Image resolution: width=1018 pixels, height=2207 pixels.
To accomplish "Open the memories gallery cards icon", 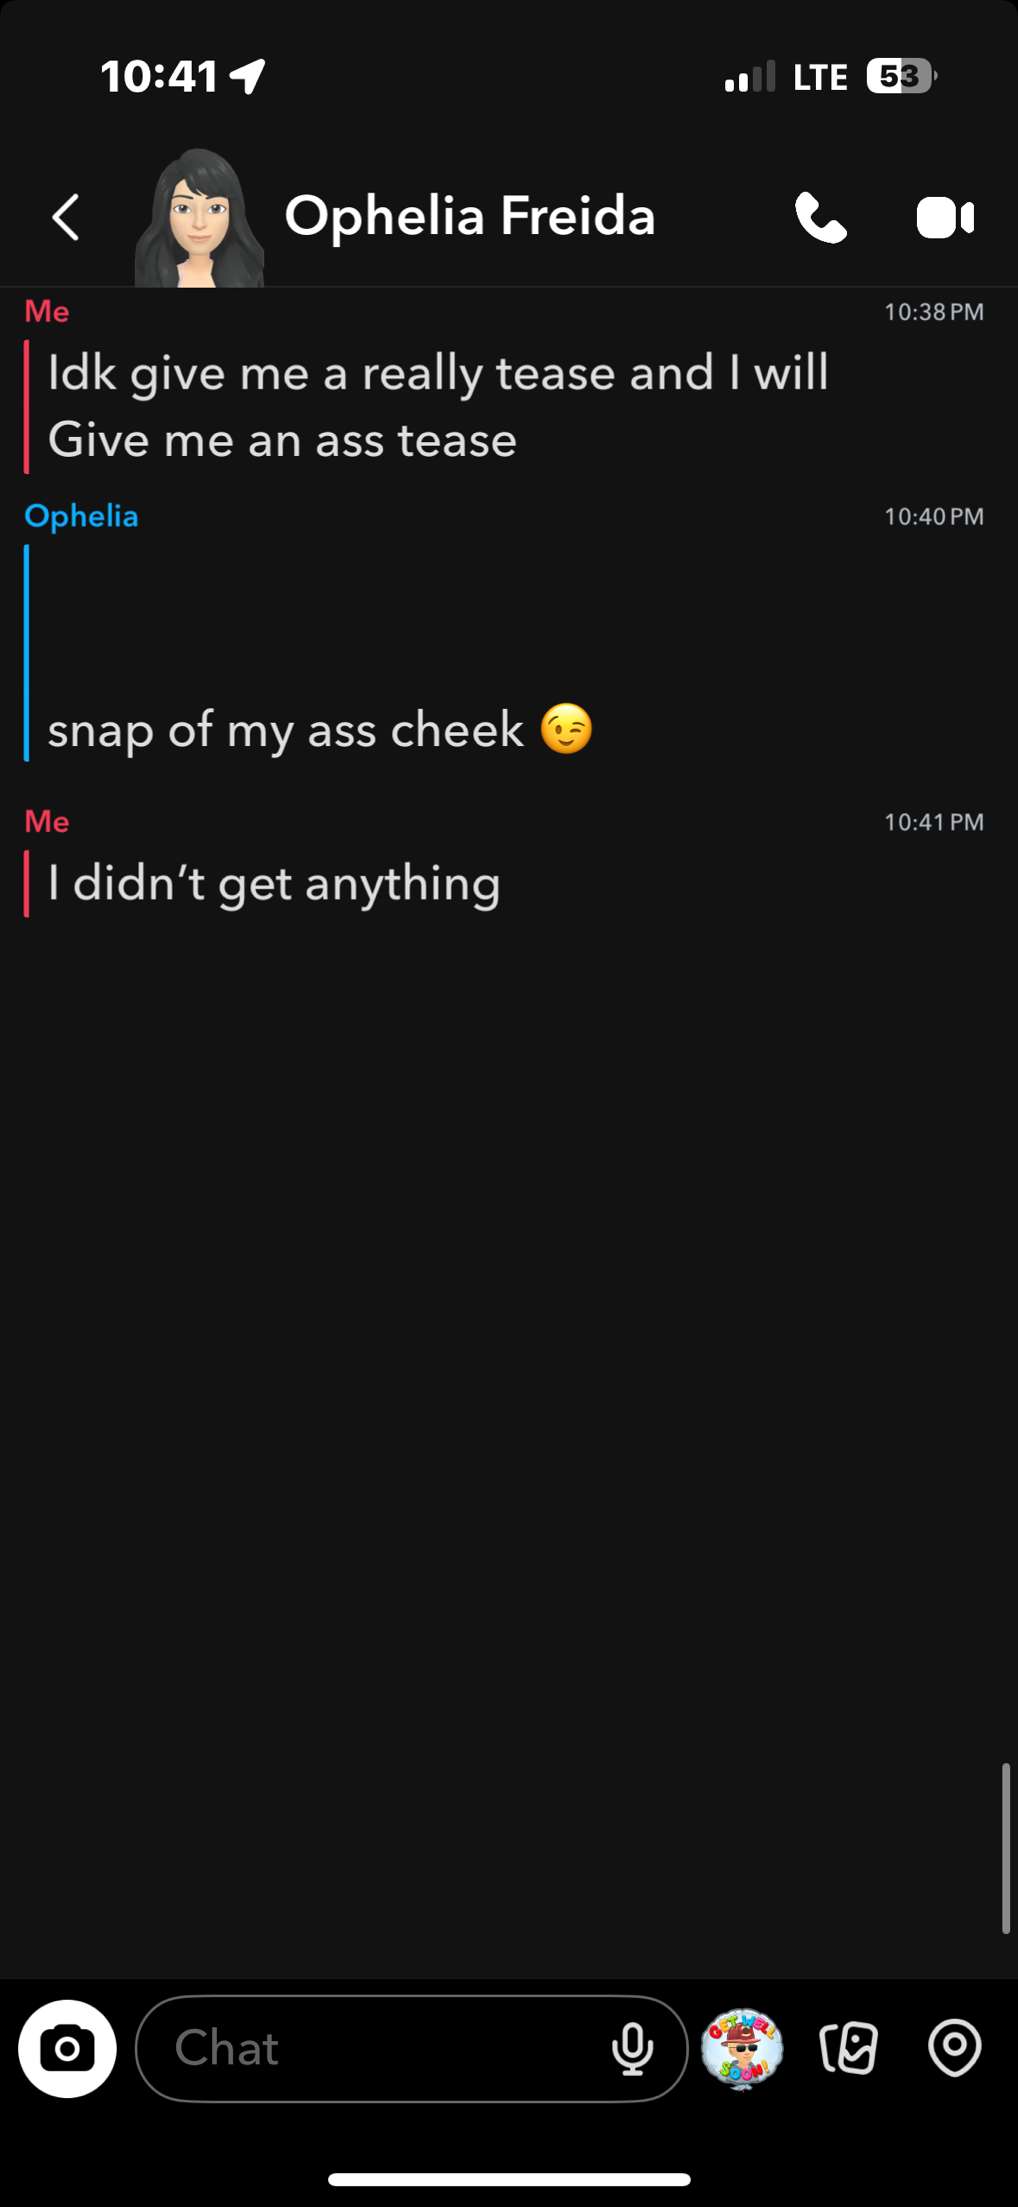I will (x=848, y=2049).
